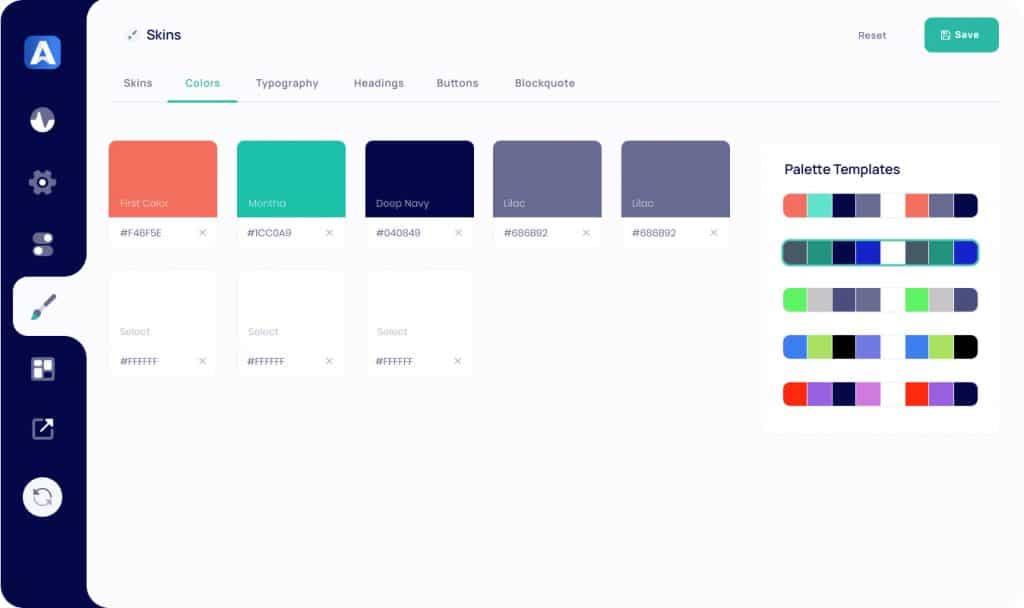
Task: Click the external link sidebar icon
Action: (x=42, y=429)
